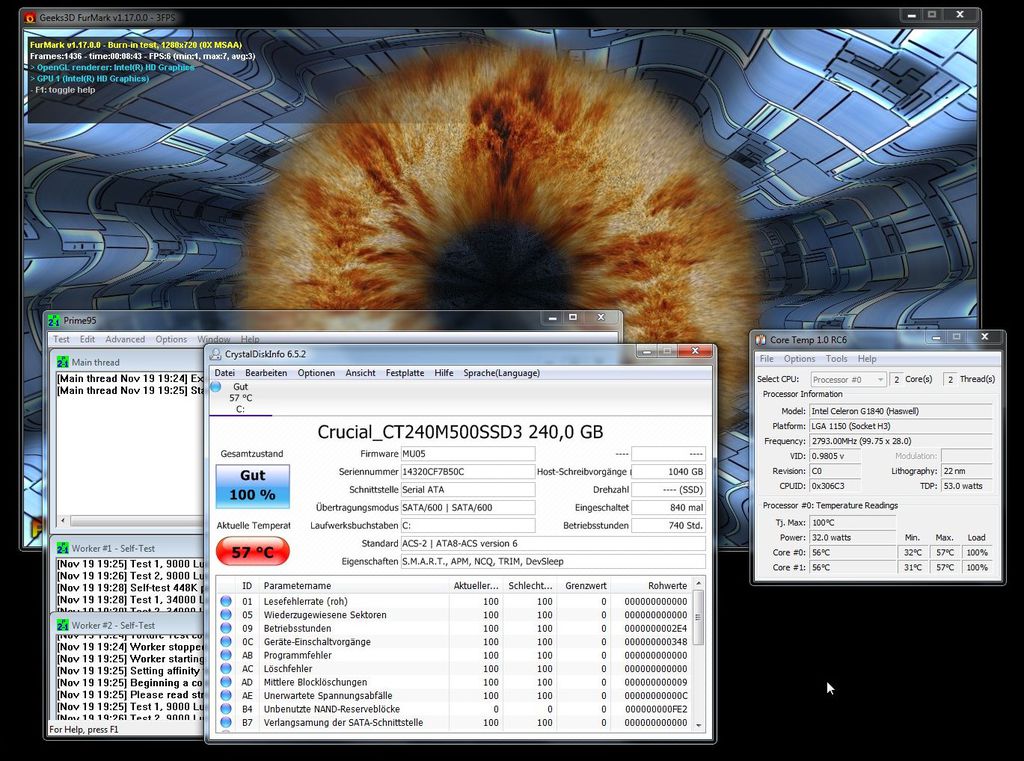Click the Firmware field showing MU05
Image resolution: width=1024 pixels, height=761 pixels.
pos(468,453)
